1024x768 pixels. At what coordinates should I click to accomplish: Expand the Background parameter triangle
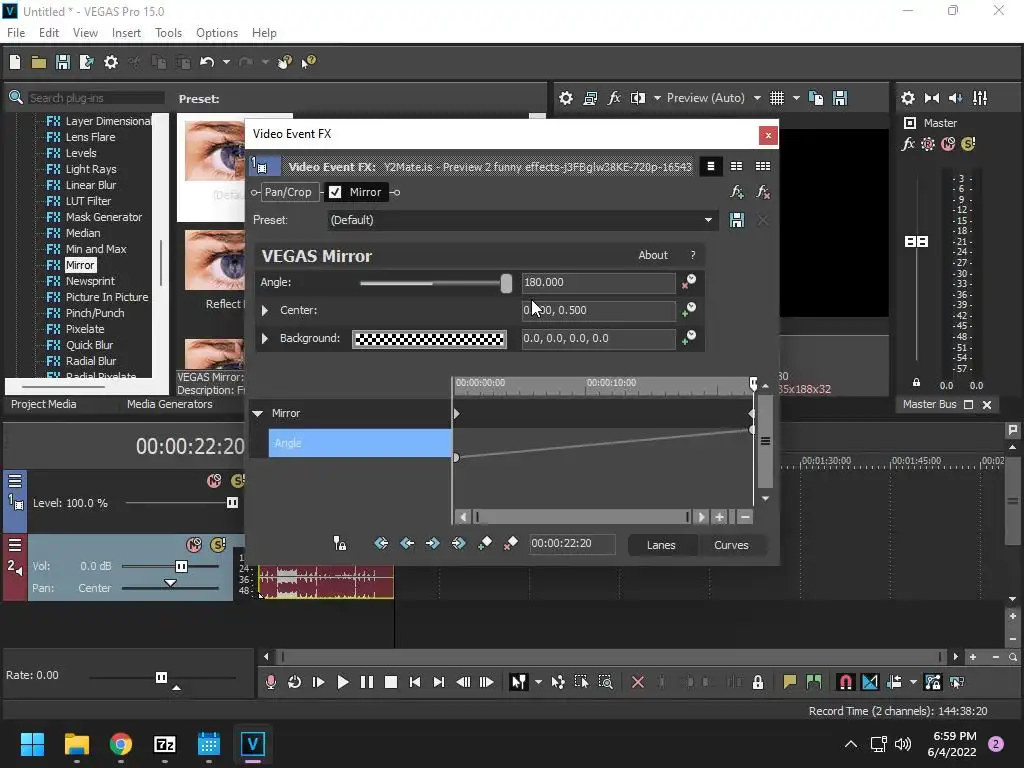pos(265,338)
